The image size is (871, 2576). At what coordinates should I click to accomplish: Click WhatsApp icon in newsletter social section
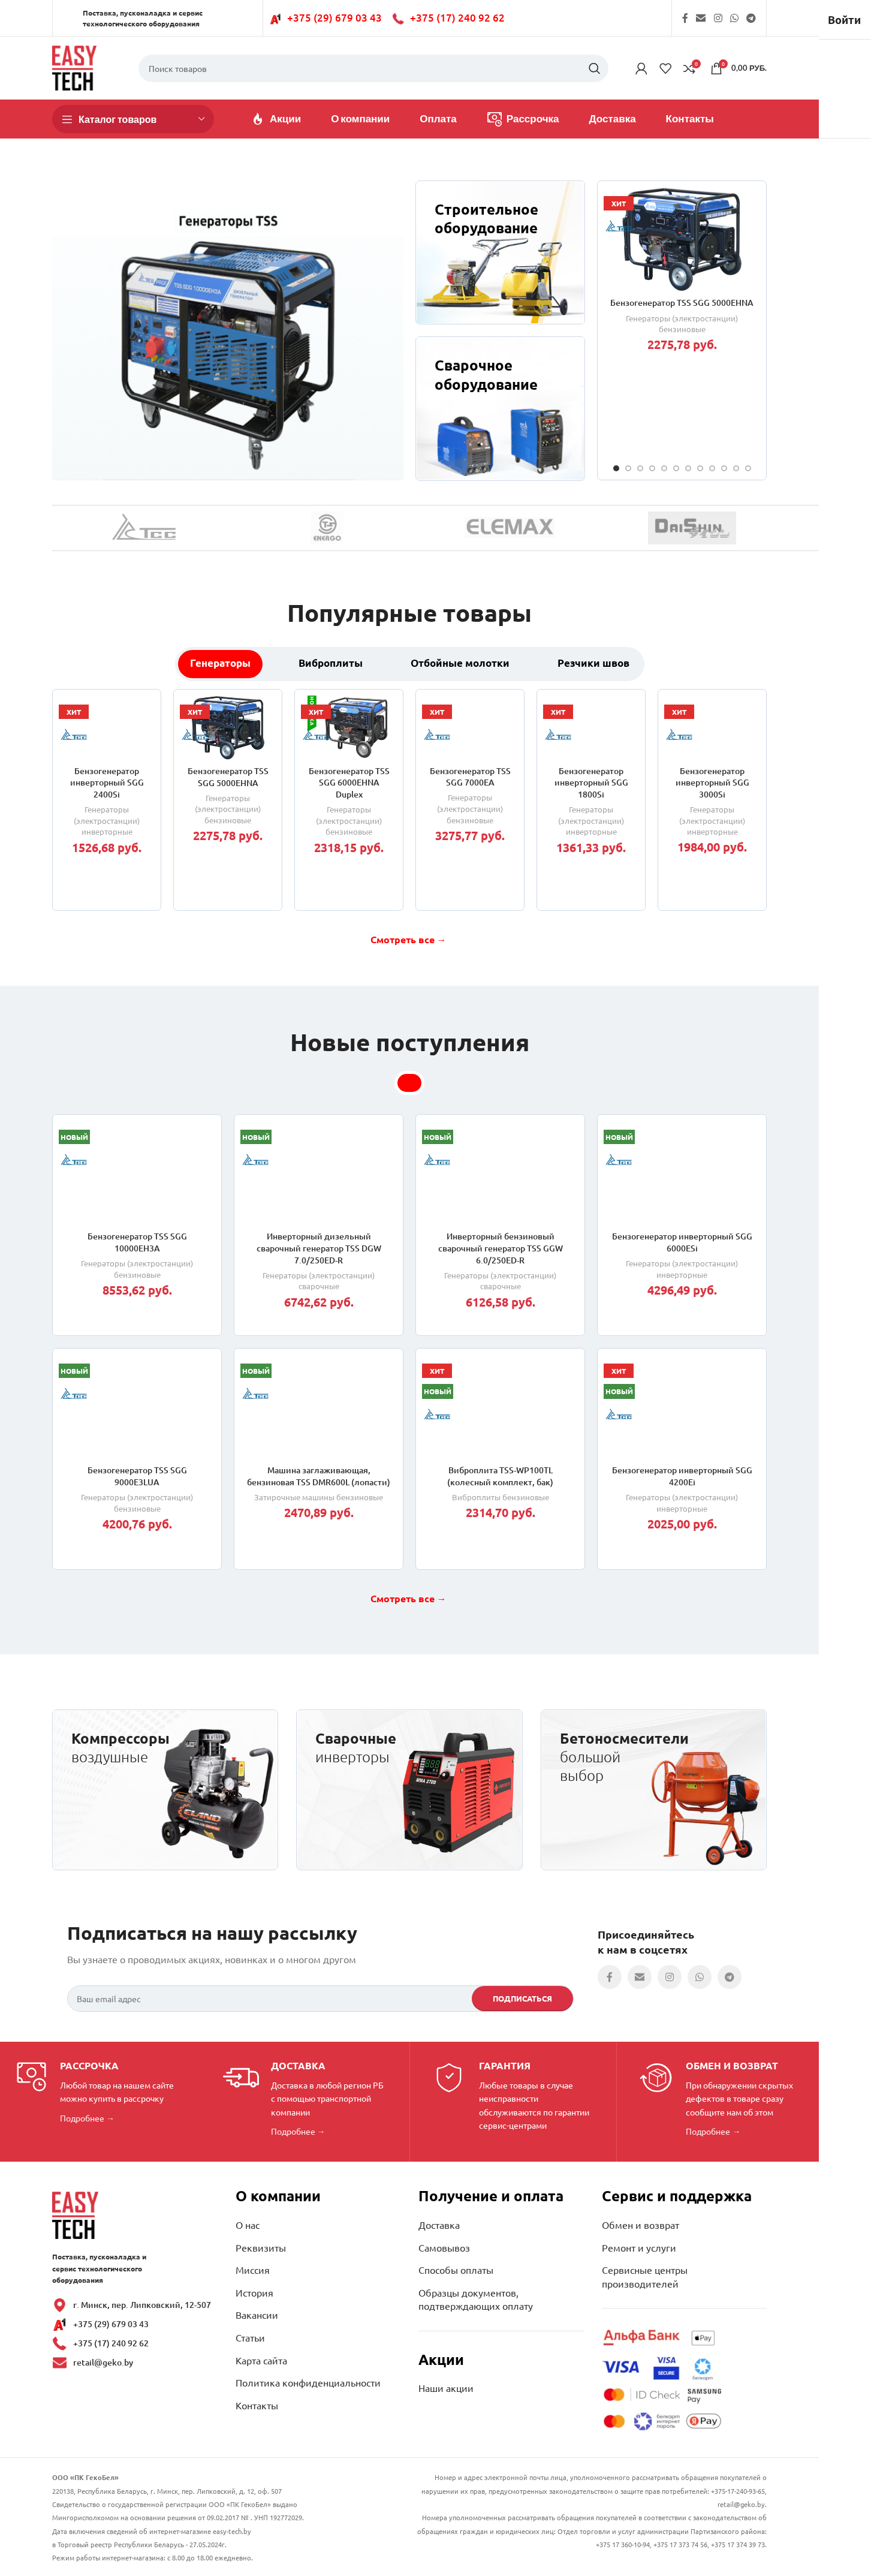coord(699,1977)
